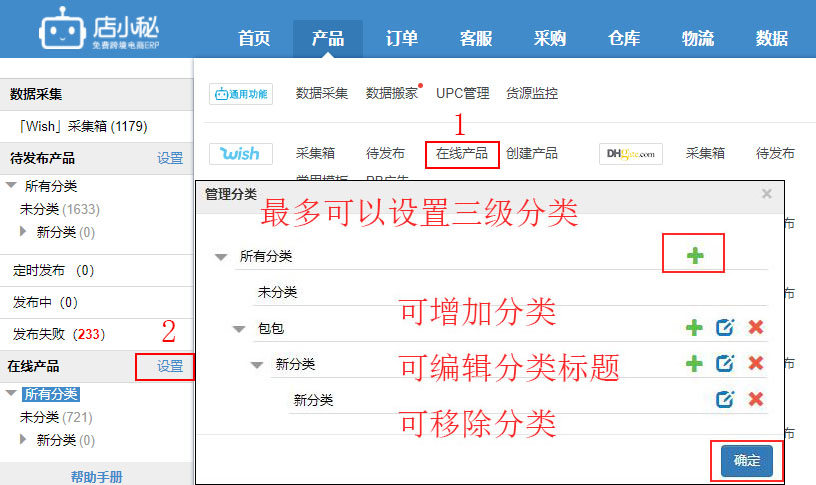Open 设置 link next to 在线产品
Viewport: 816px width, 485px height.
(170, 366)
